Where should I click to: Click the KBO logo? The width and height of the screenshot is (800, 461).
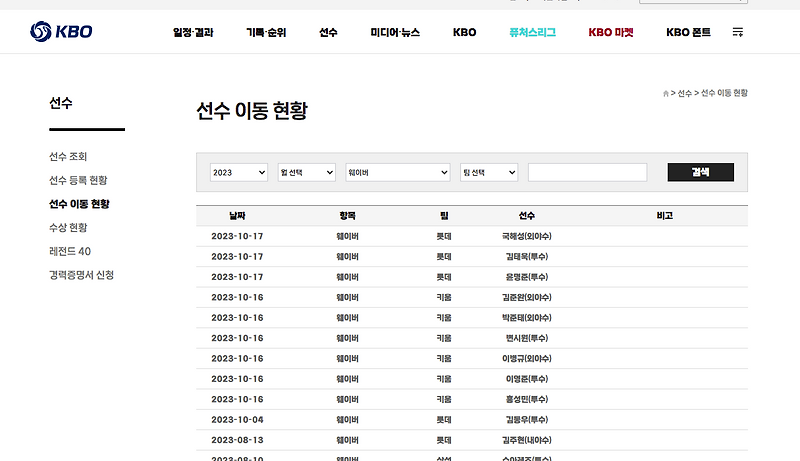tap(61, 32)
